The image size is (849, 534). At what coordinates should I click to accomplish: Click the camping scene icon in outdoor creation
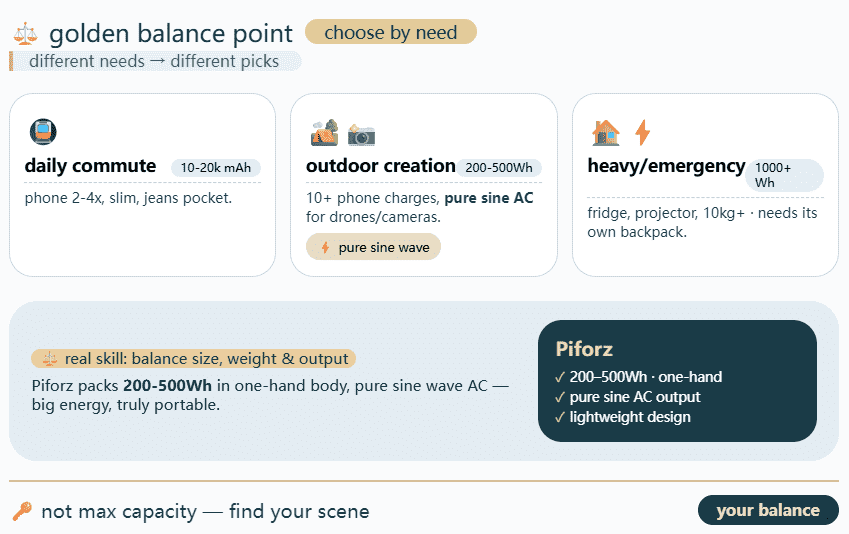pos(324,133)
